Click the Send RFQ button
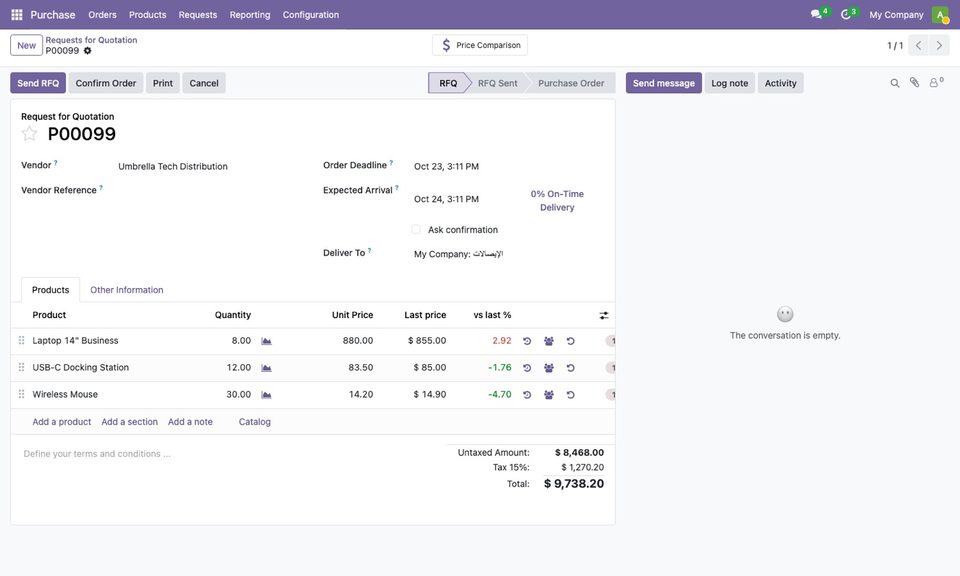The image size is (960, 576). pyautogui.click(x=38, y=83)
